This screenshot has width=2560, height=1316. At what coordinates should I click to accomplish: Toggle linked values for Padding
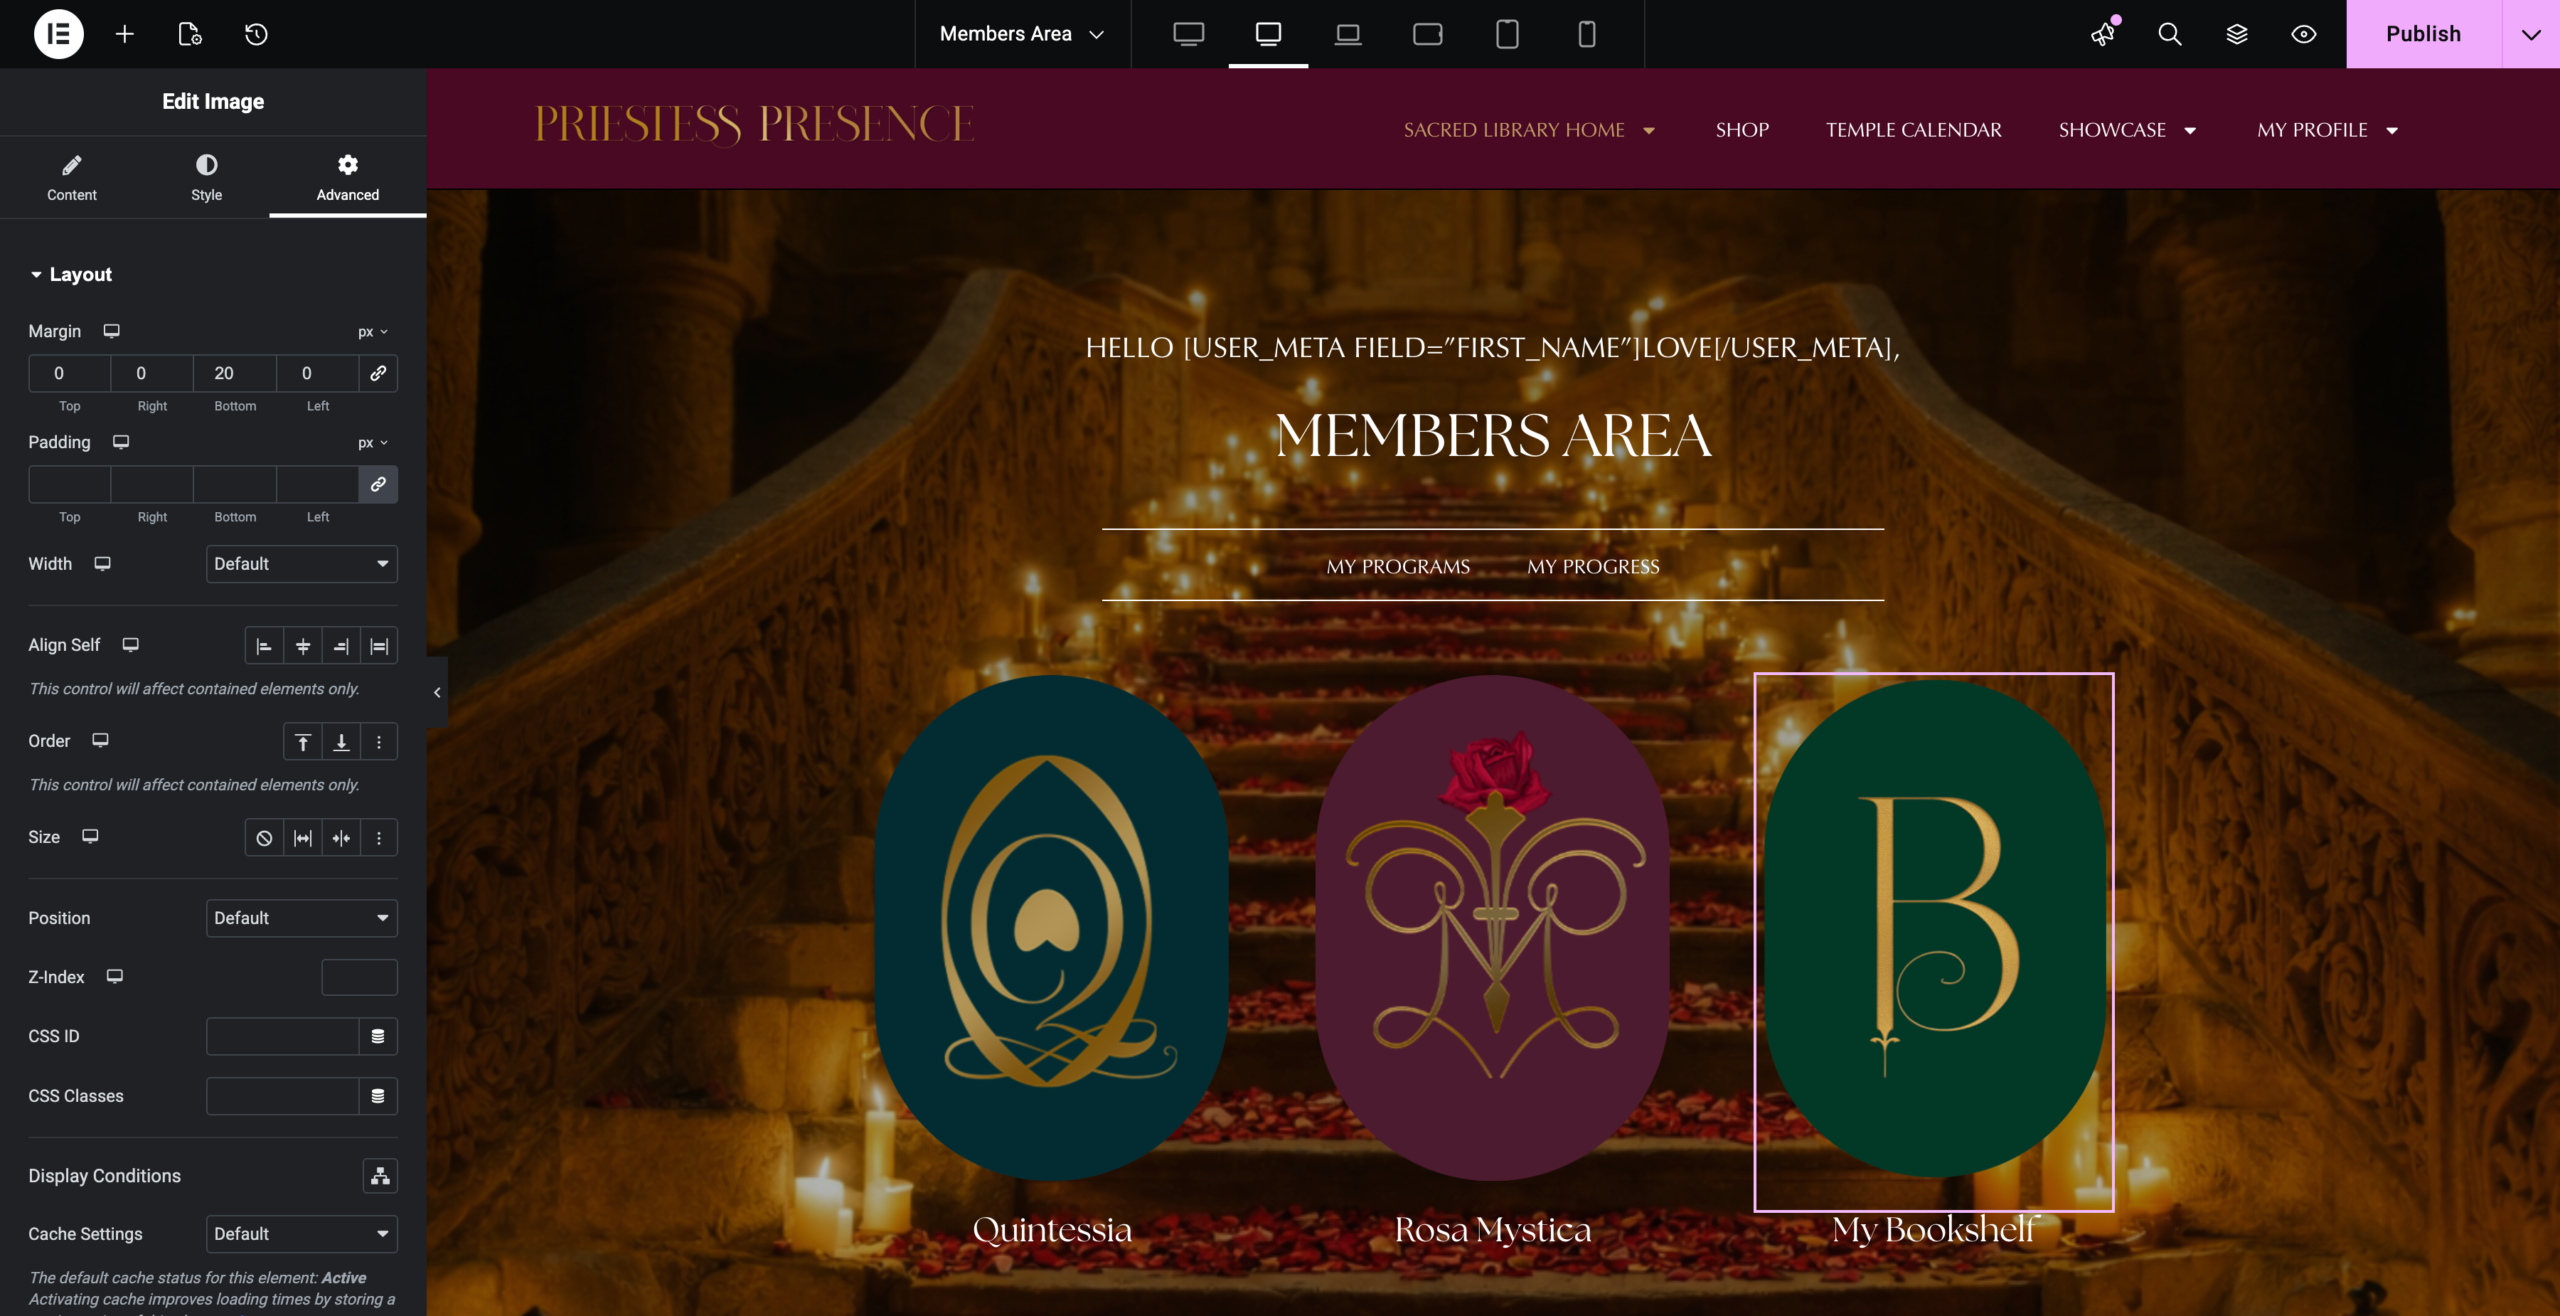pyautogui.click(x=378, y=484)
